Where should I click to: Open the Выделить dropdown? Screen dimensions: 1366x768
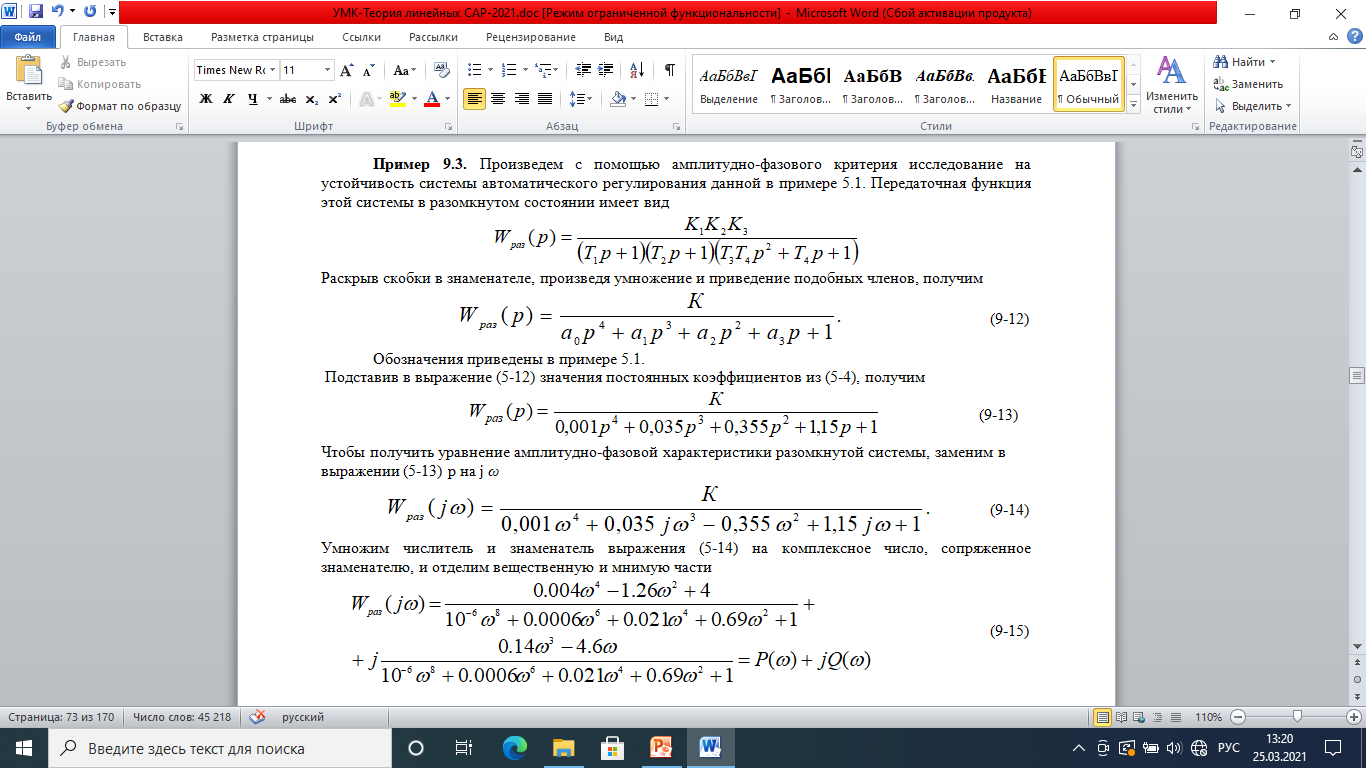click(1252, 106)
